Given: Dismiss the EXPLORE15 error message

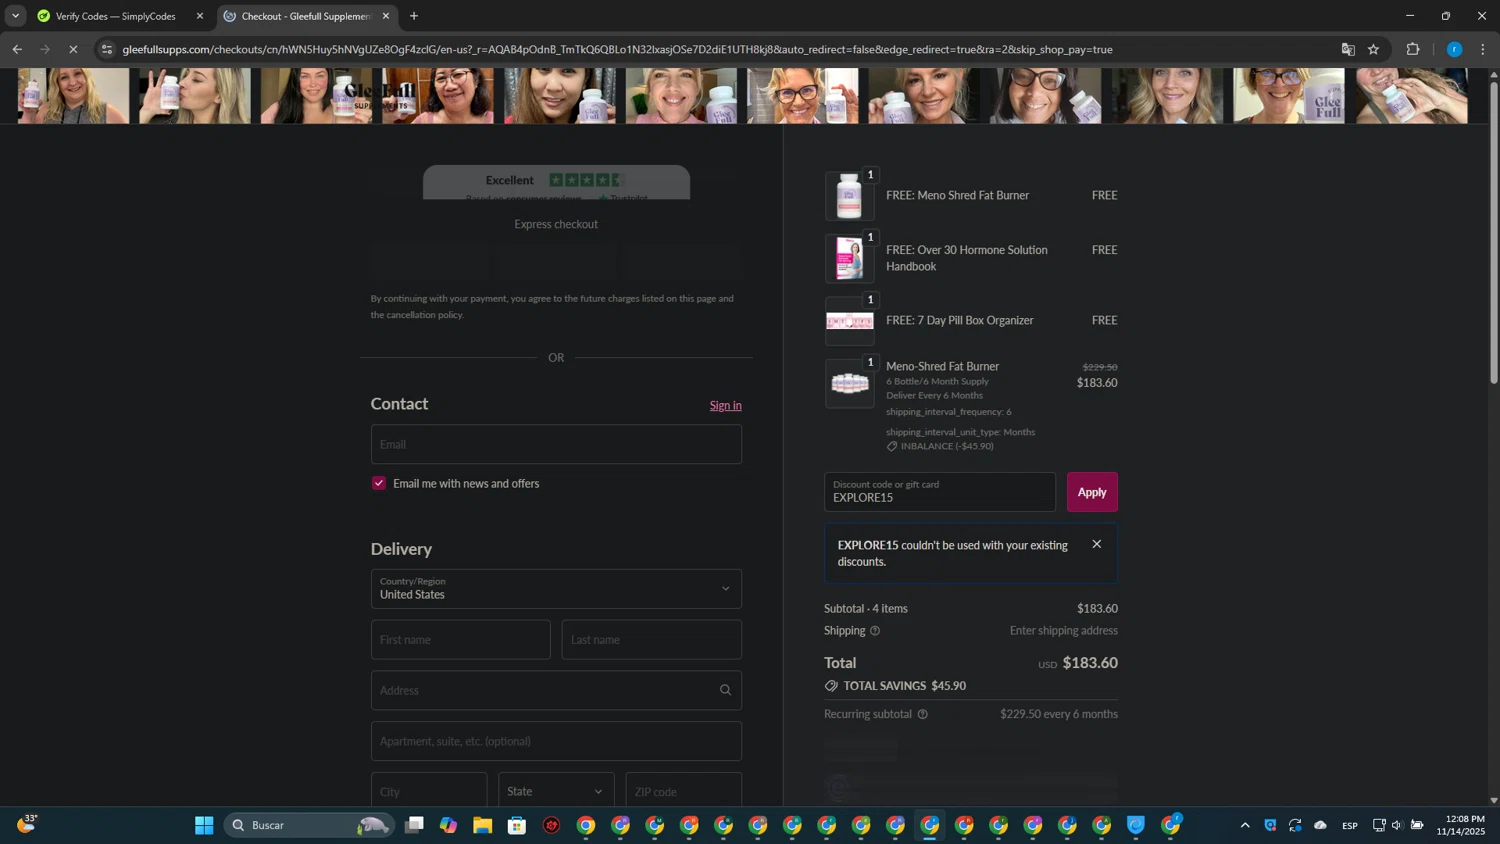Looking at the screenshot, I should tap(1097, 545).
